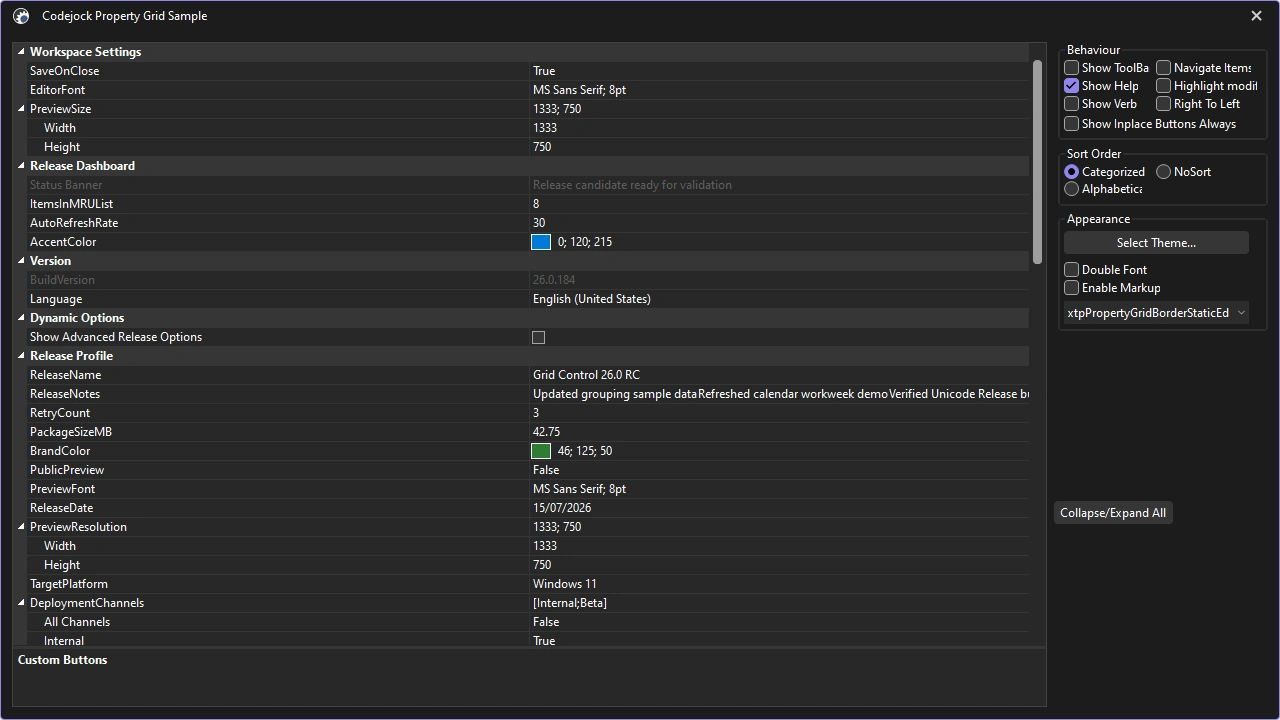Collapse the Release Profile category

click(21, 356)
